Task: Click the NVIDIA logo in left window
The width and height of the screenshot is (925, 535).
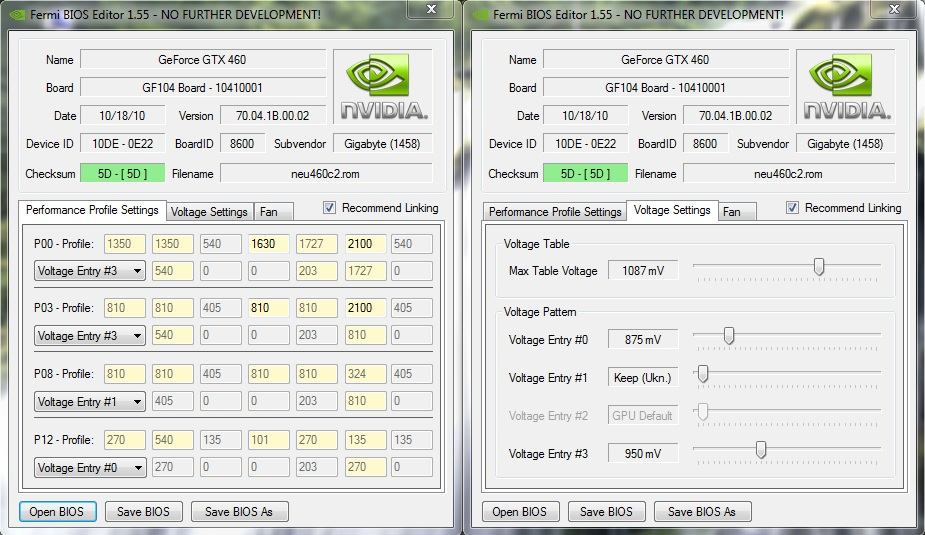Action: pyautogui.click(x=383, y=86)
